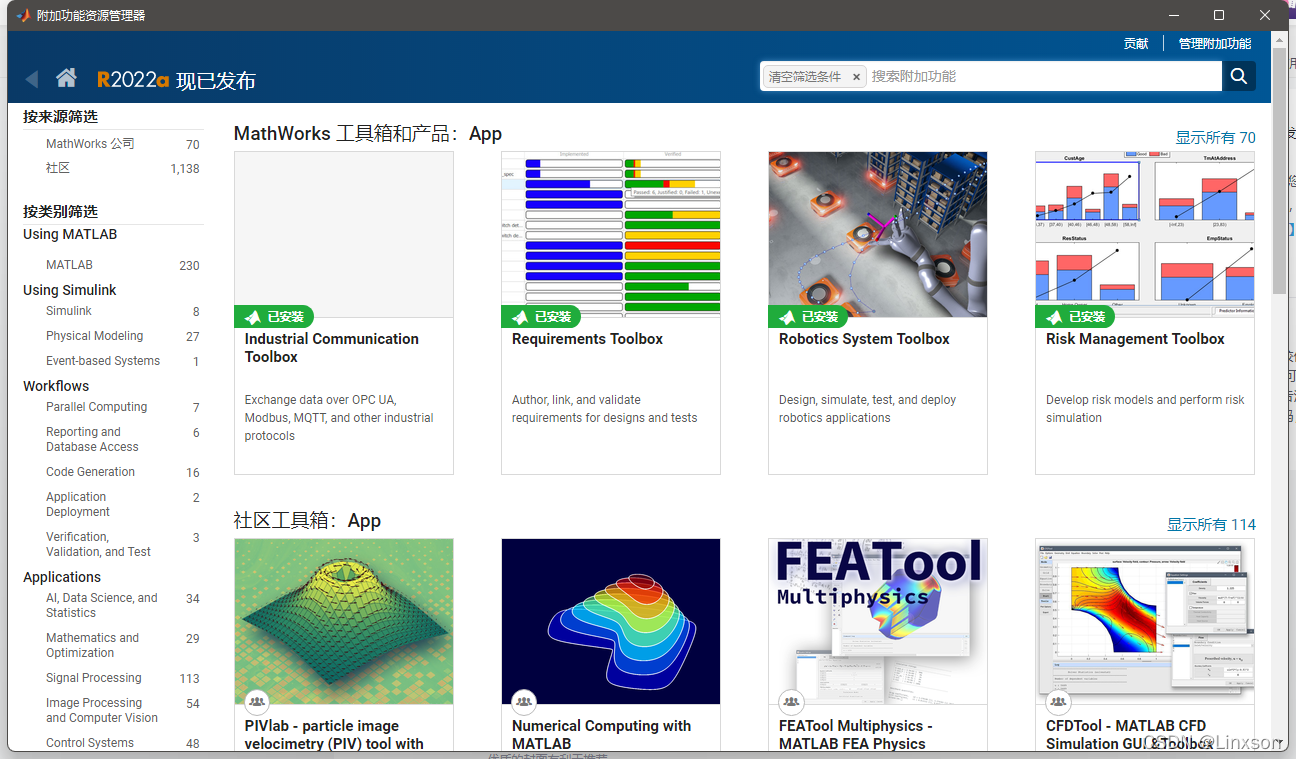Click the 已安装 badge on Industrial Communication Toolbox

coord(274,316)
